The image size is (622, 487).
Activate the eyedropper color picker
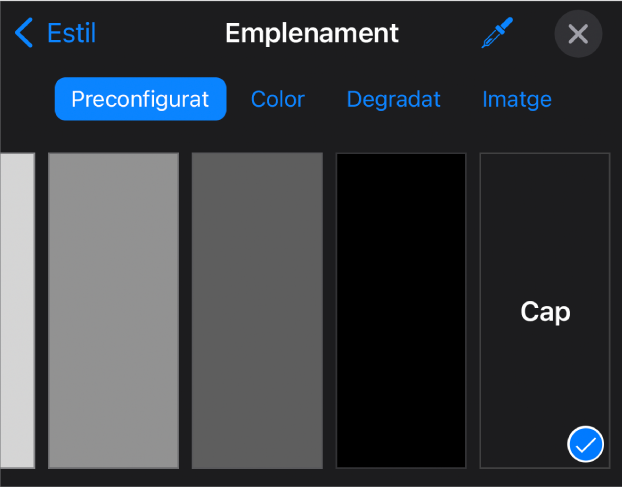(497, 33)
